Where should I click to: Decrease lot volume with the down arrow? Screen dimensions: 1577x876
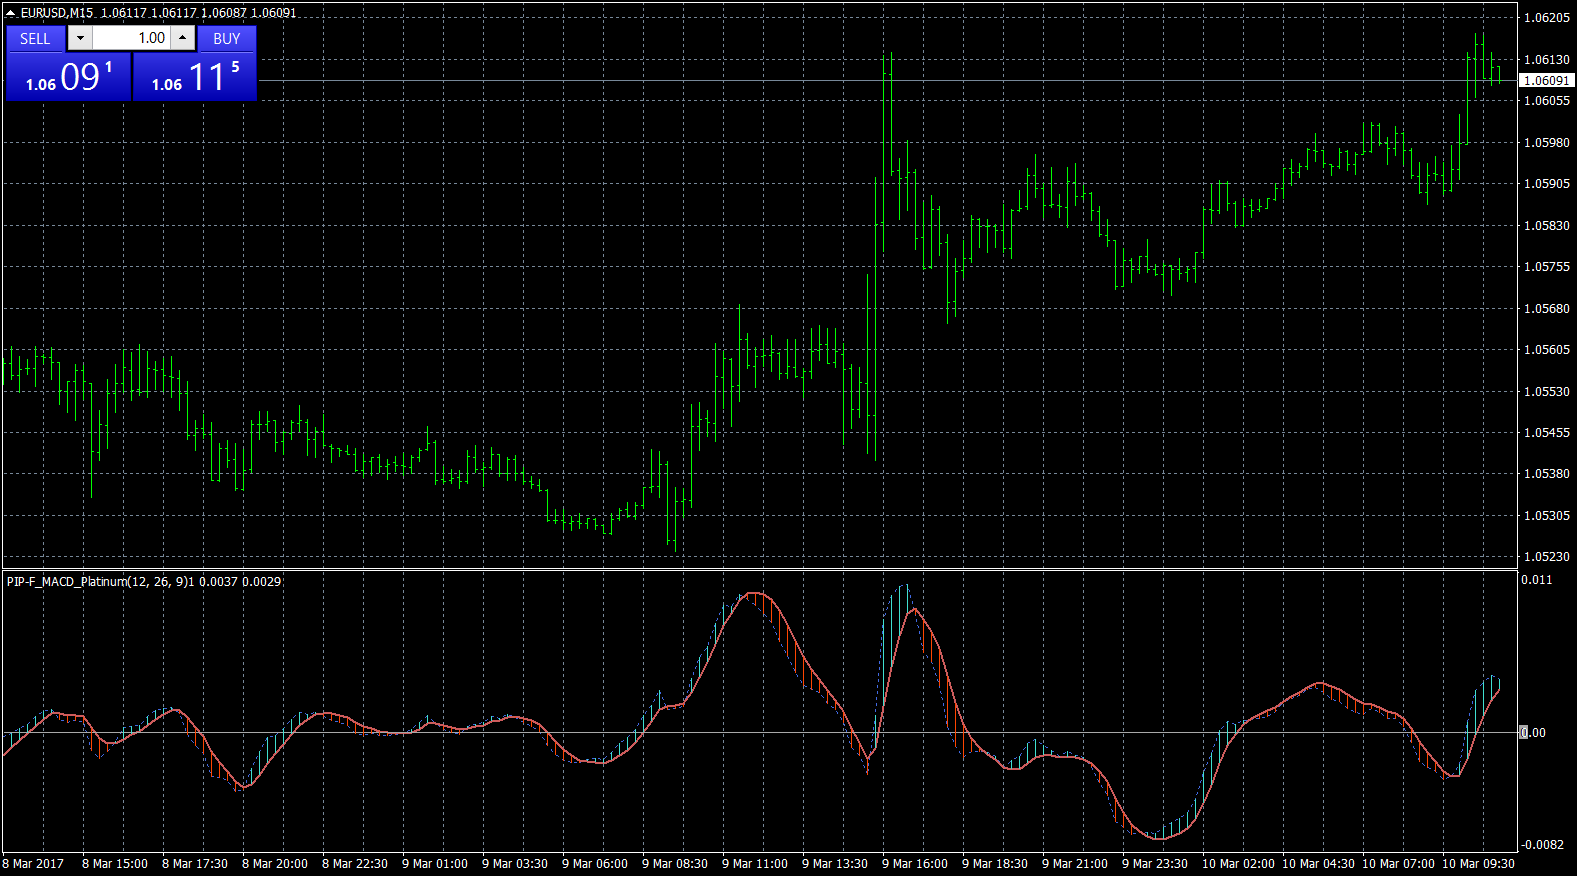[x=80, y=38]
